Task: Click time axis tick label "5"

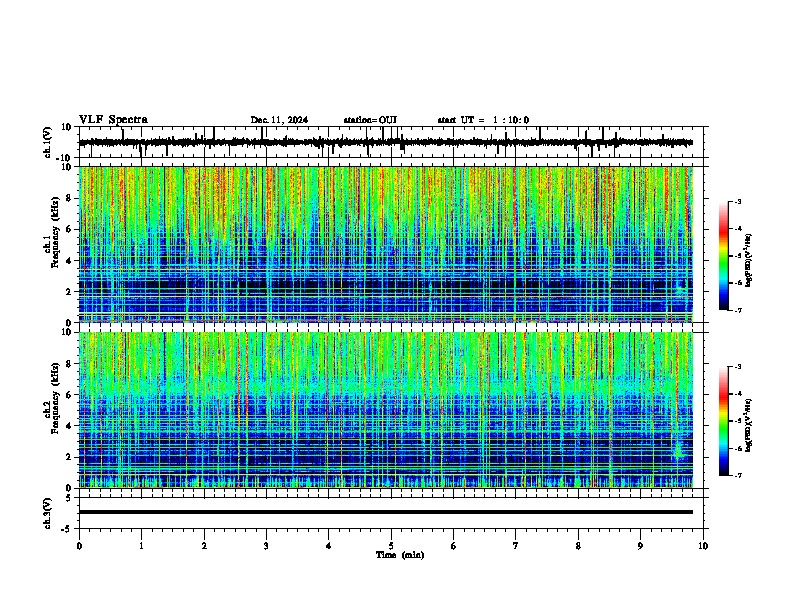Action: pos(391,546)
